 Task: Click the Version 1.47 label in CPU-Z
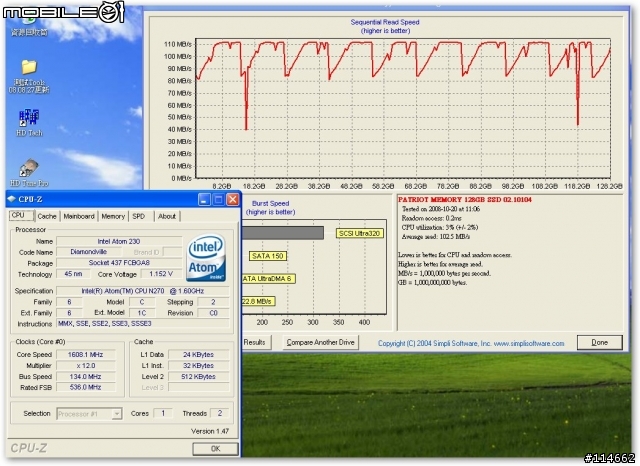[x=210, y=431]
